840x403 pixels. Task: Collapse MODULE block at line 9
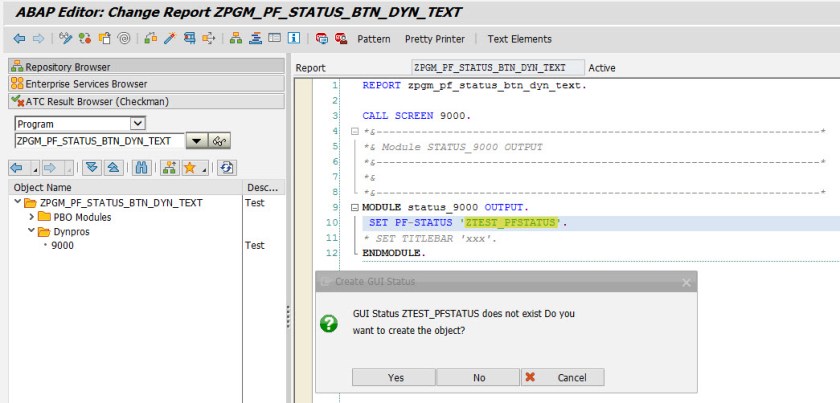pyautogui.click(x=354, y=208)
